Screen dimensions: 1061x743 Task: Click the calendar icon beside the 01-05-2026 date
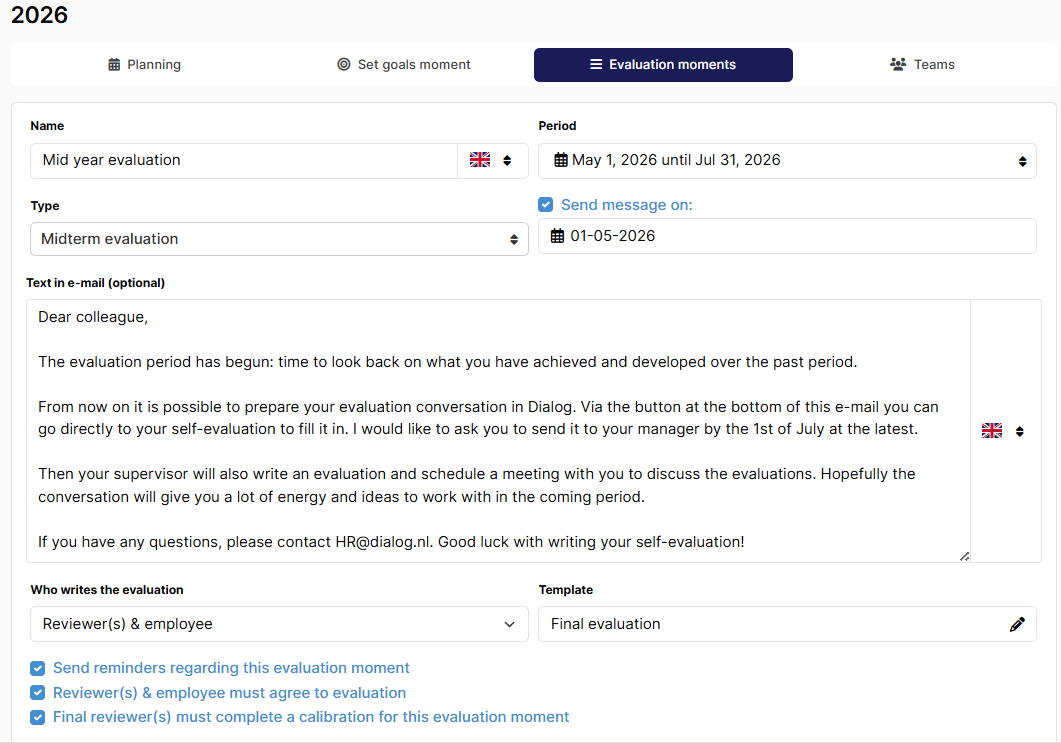point(558,236)
